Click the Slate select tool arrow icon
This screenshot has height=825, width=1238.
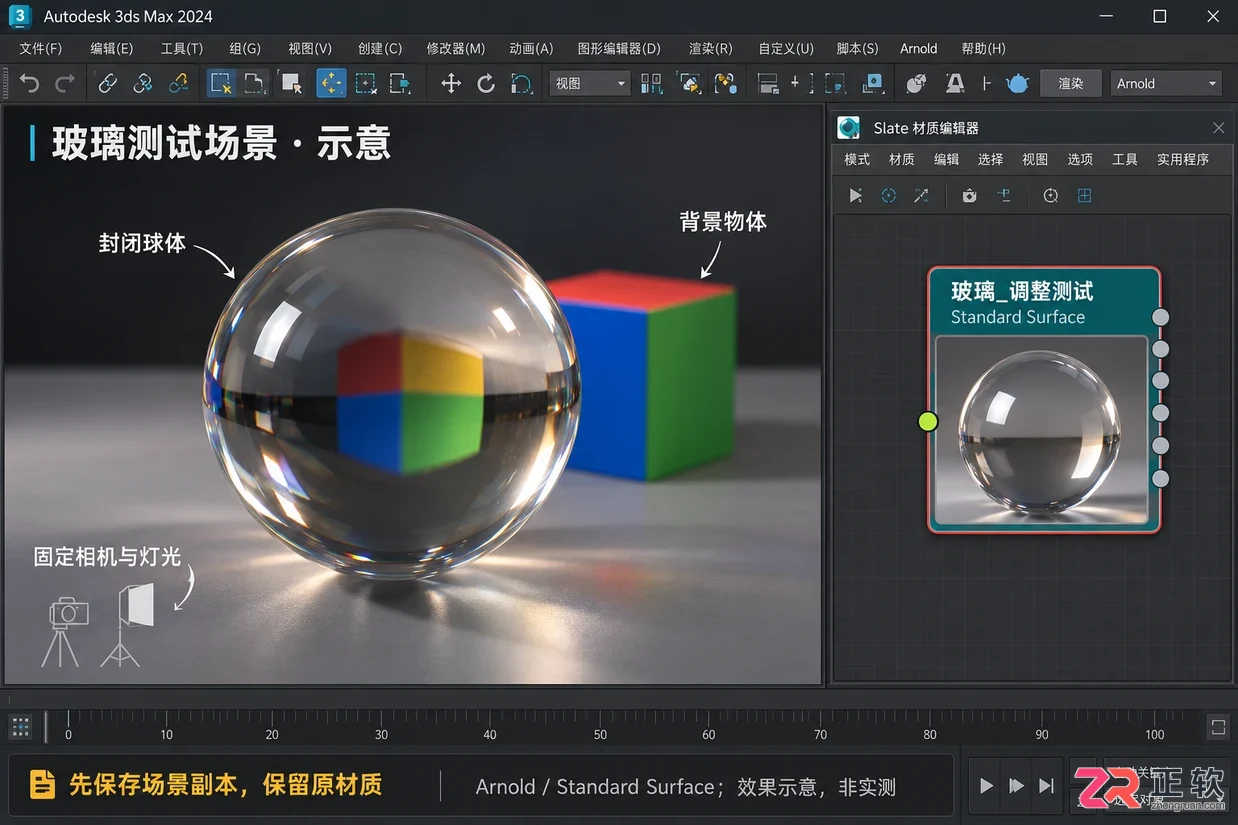[x=856, y=196]
